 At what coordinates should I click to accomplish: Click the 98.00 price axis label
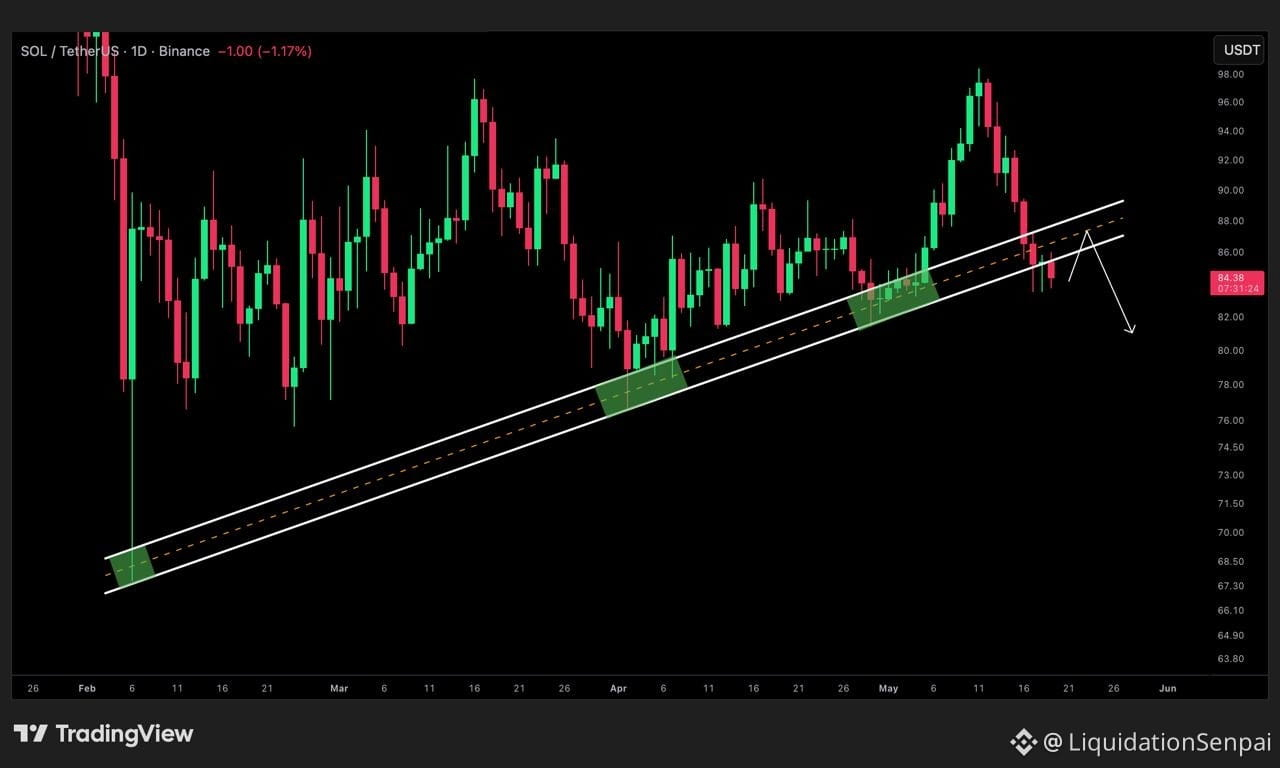click(1230, 74)
